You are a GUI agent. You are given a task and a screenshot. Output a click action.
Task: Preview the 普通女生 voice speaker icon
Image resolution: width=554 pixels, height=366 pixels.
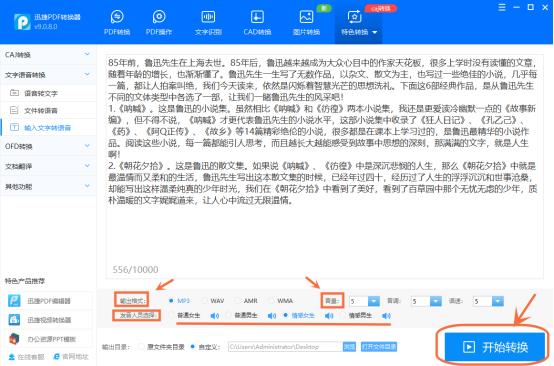214,316
